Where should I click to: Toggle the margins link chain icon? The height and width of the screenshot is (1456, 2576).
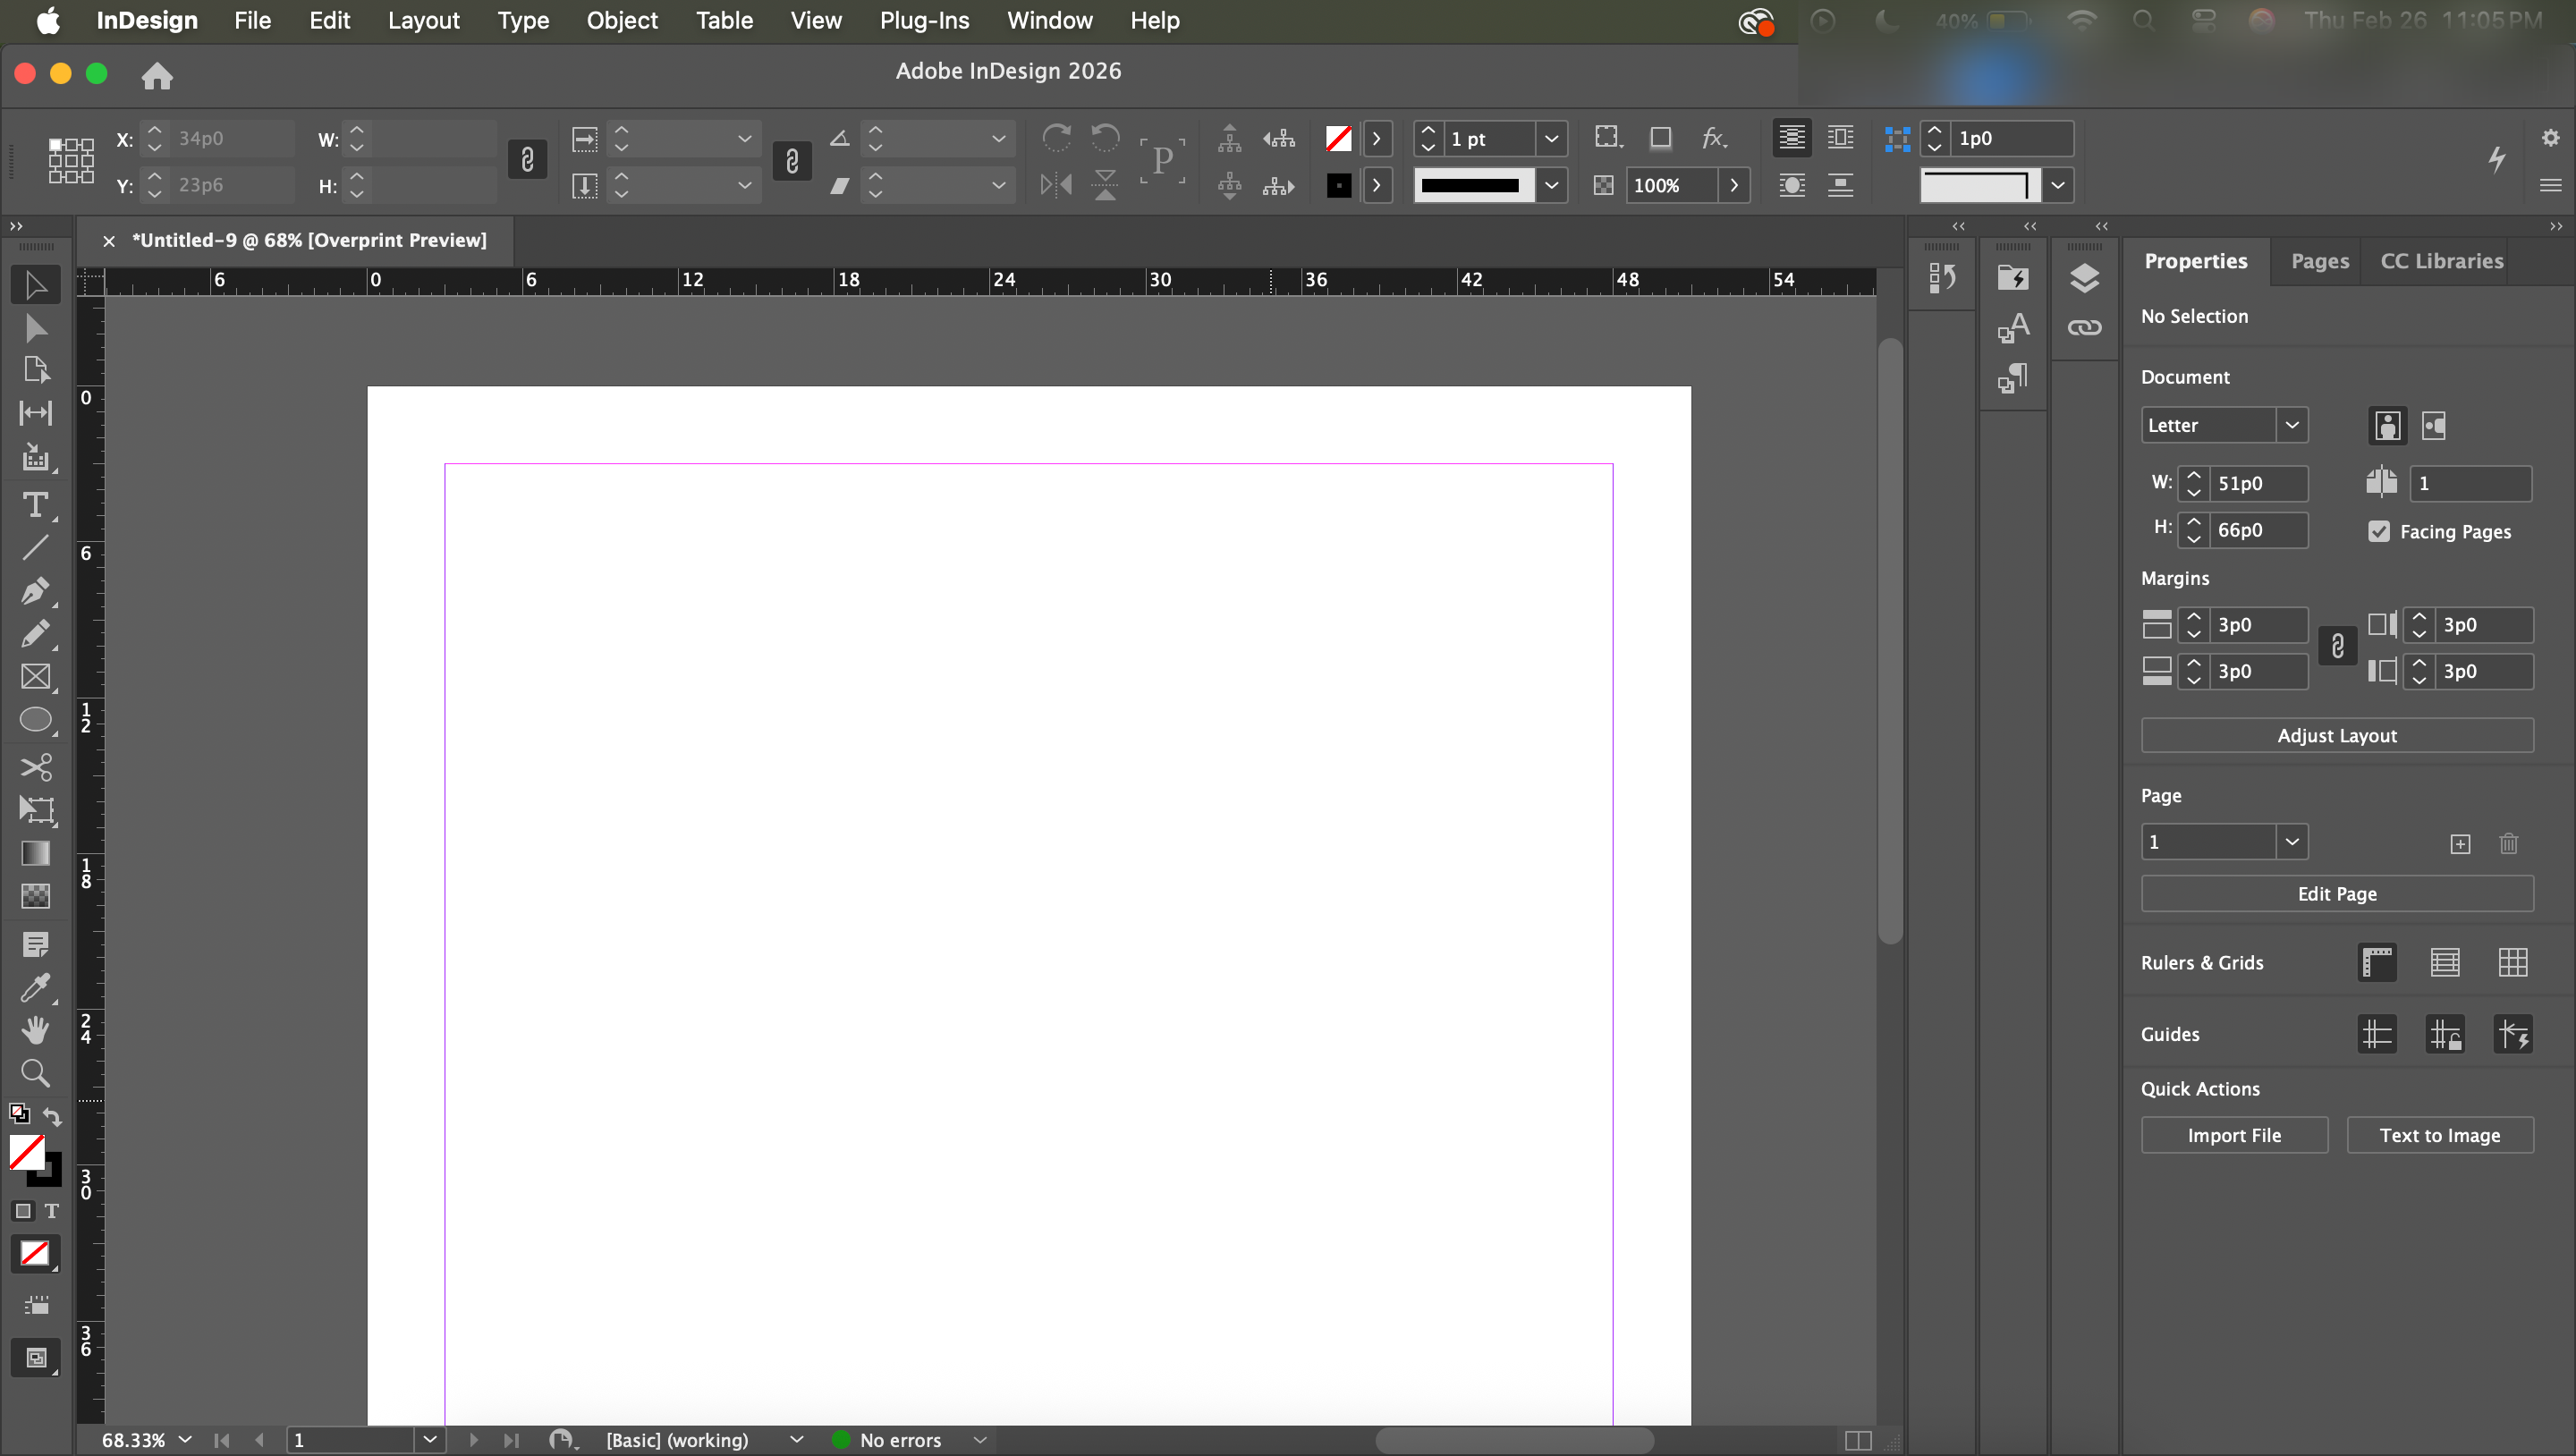click(x=2337, y=647)
